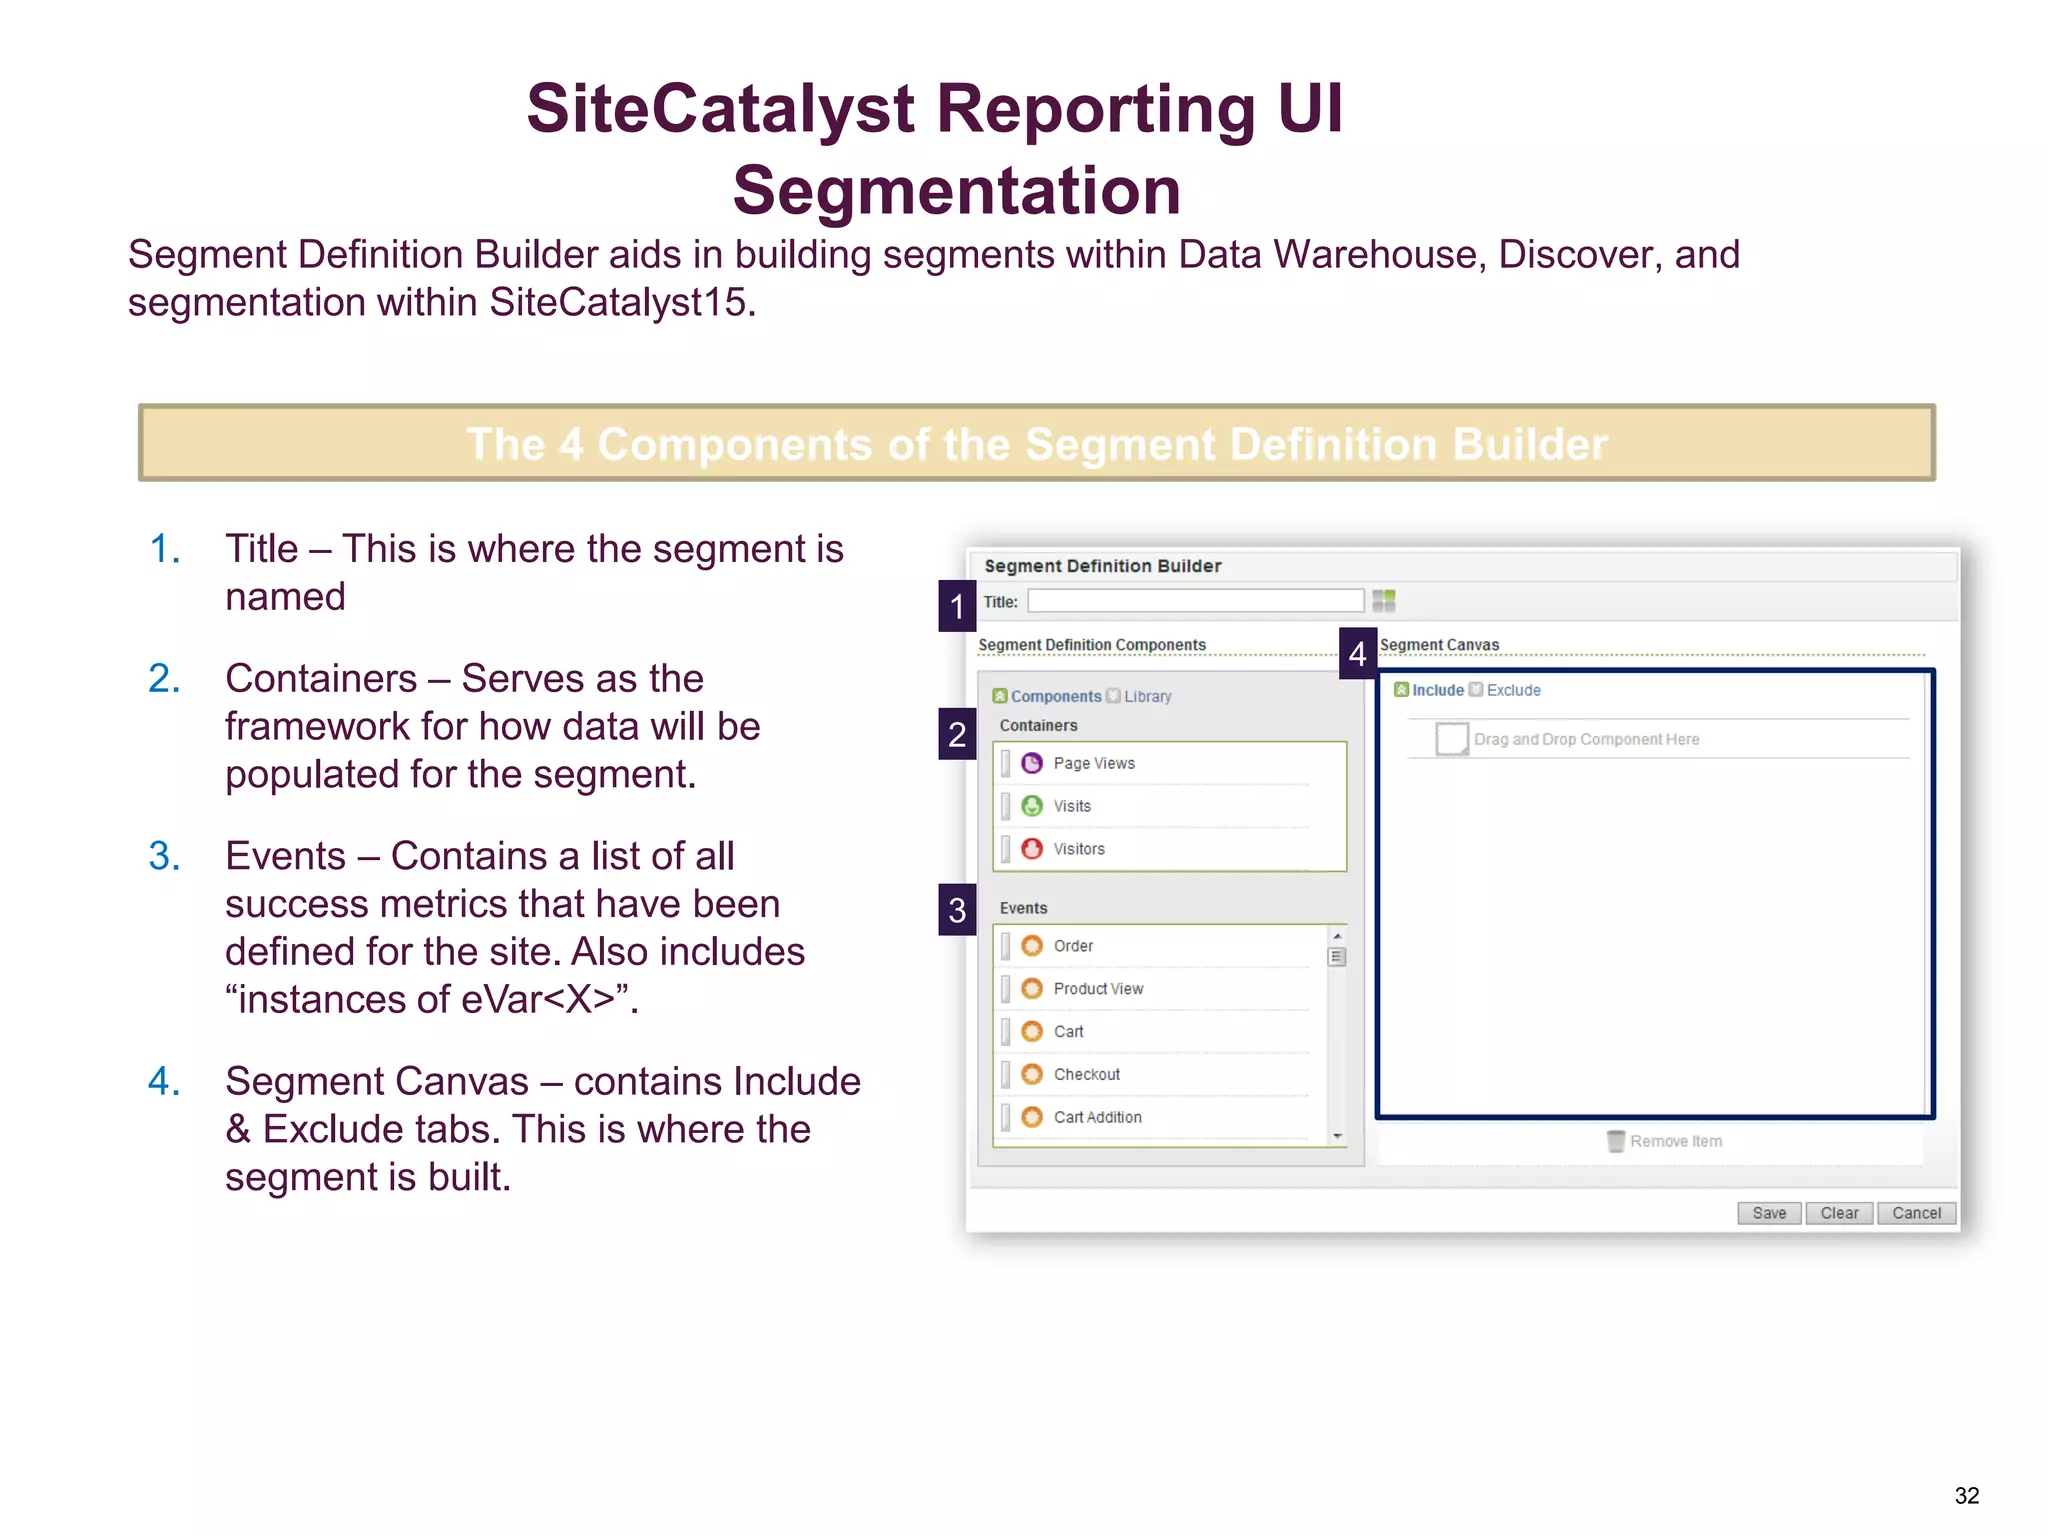Click the red Visitors container icon

click(1032, 849)
